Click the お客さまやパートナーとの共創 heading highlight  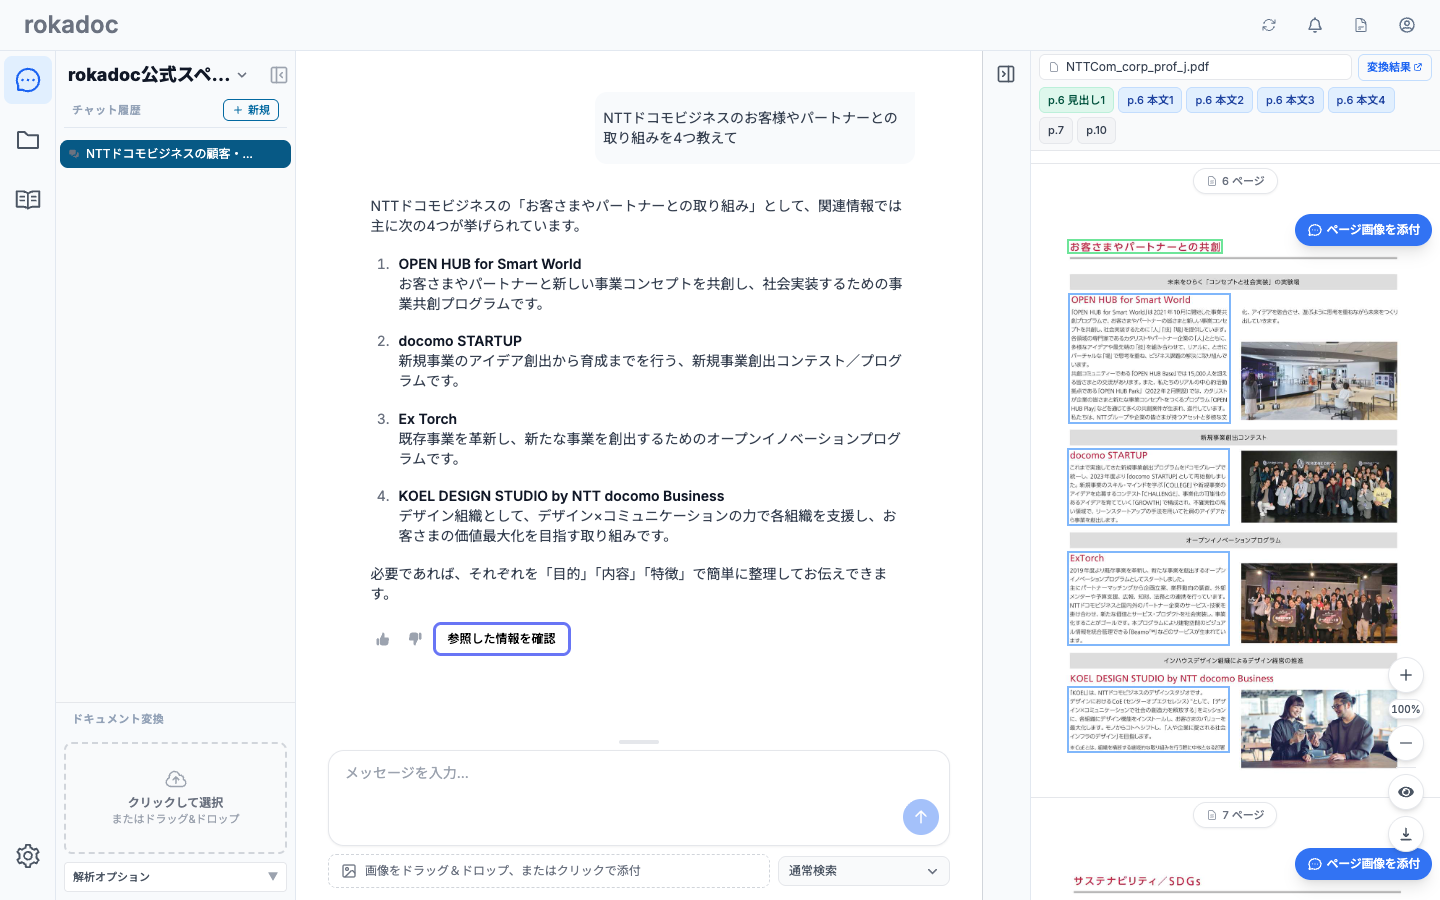pos(1145,247)
